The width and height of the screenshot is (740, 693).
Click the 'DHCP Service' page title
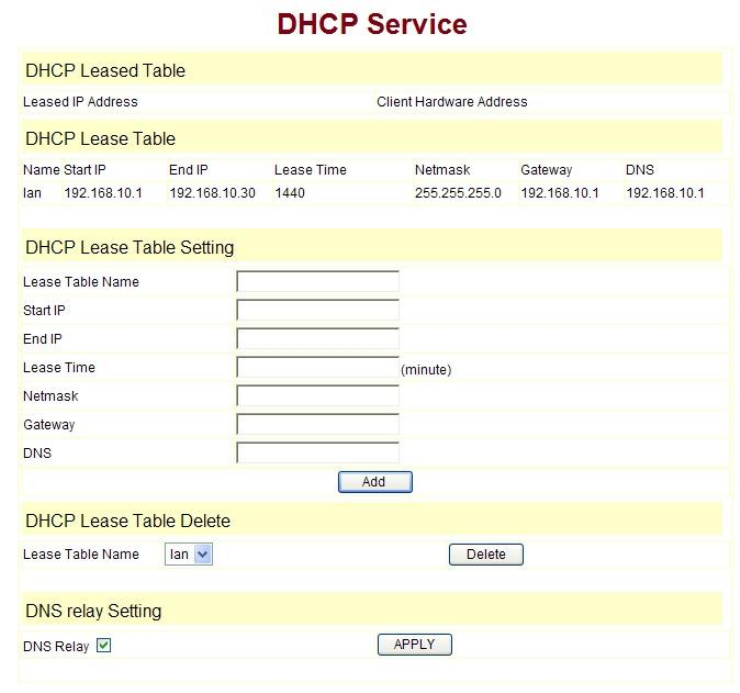pyautogui.click(x=372, y=24)
